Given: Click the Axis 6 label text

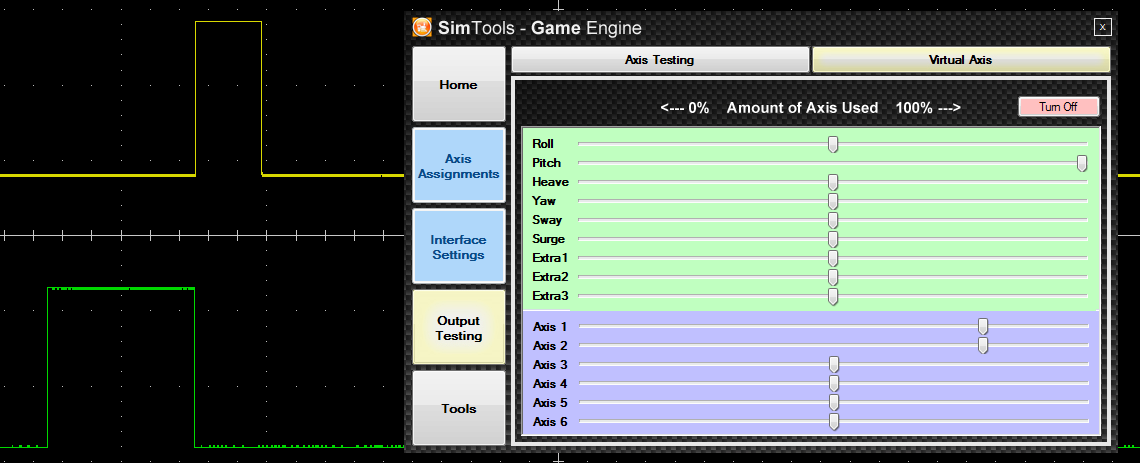Looking at the screenshot, I should pos(550,422).
